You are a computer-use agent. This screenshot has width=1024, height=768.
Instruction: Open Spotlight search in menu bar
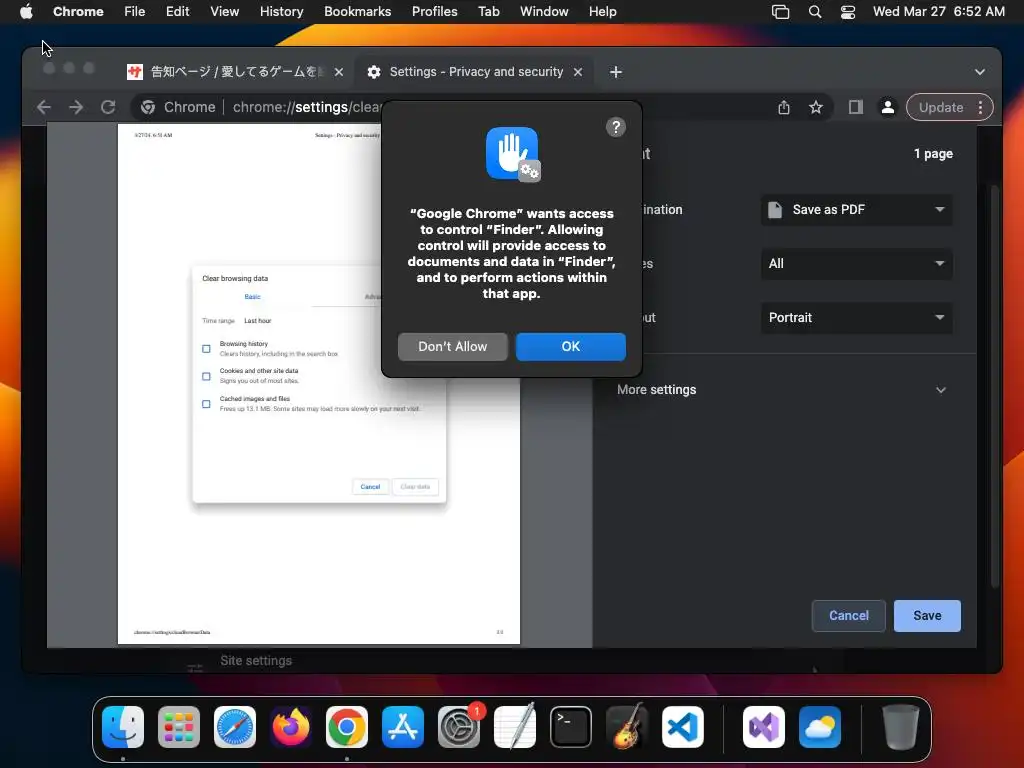pyautogui.click(x=814, y=11)
